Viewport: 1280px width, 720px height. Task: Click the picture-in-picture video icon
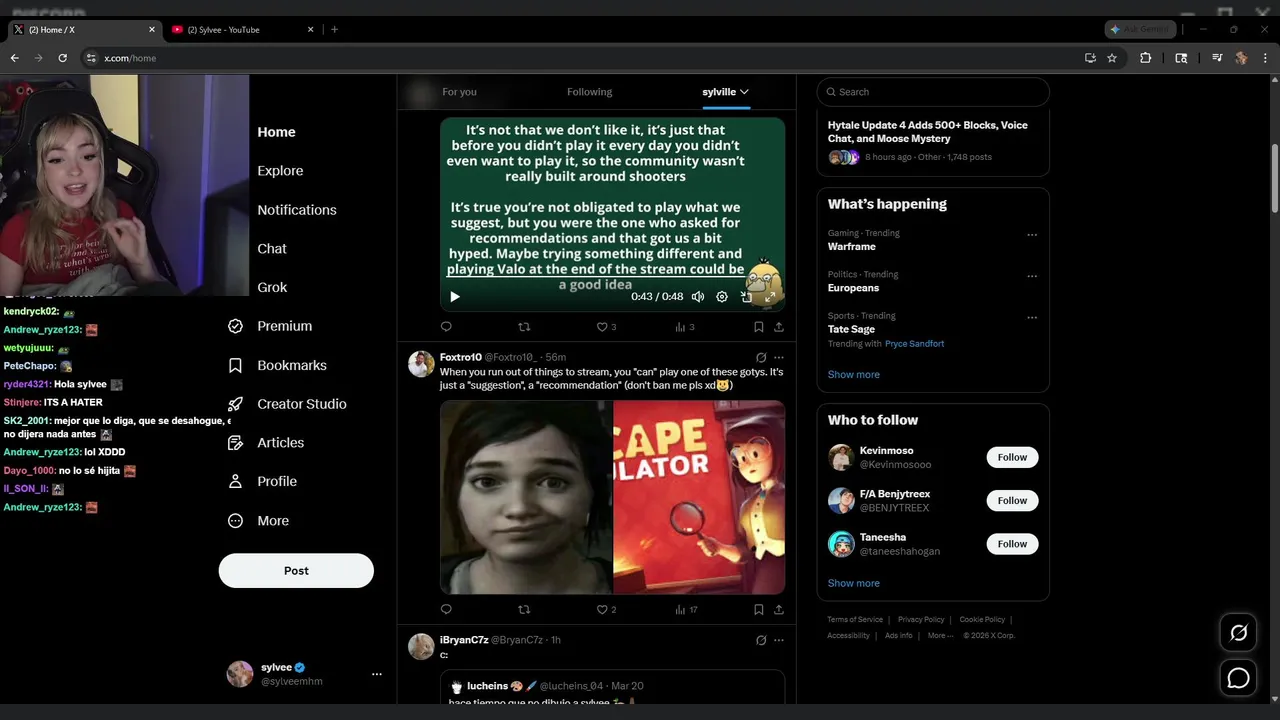(x=746, y=297)
